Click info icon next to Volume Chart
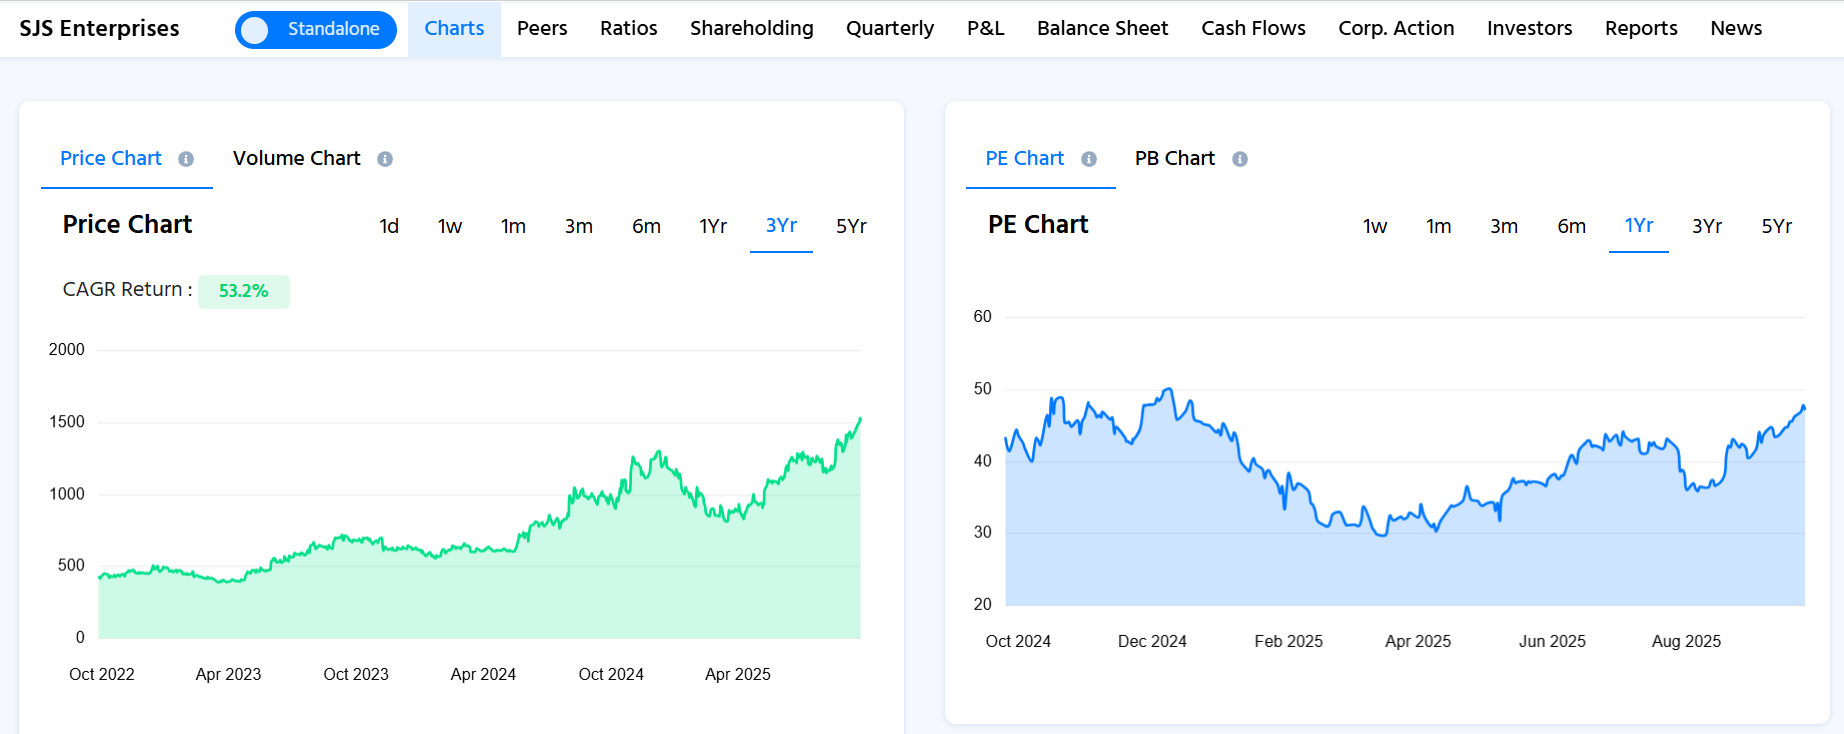Image resolution: width=1844 pixels, height=734 pixels. [x=385, y=159]
